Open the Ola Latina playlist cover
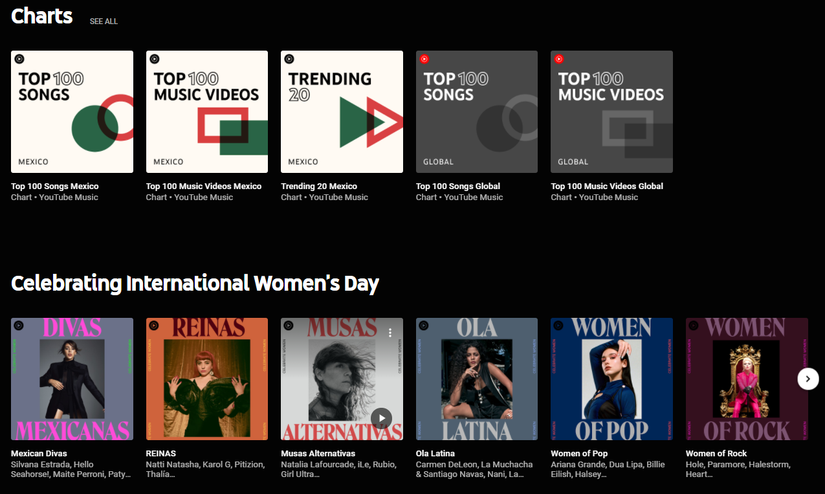 tap(477, 379)
